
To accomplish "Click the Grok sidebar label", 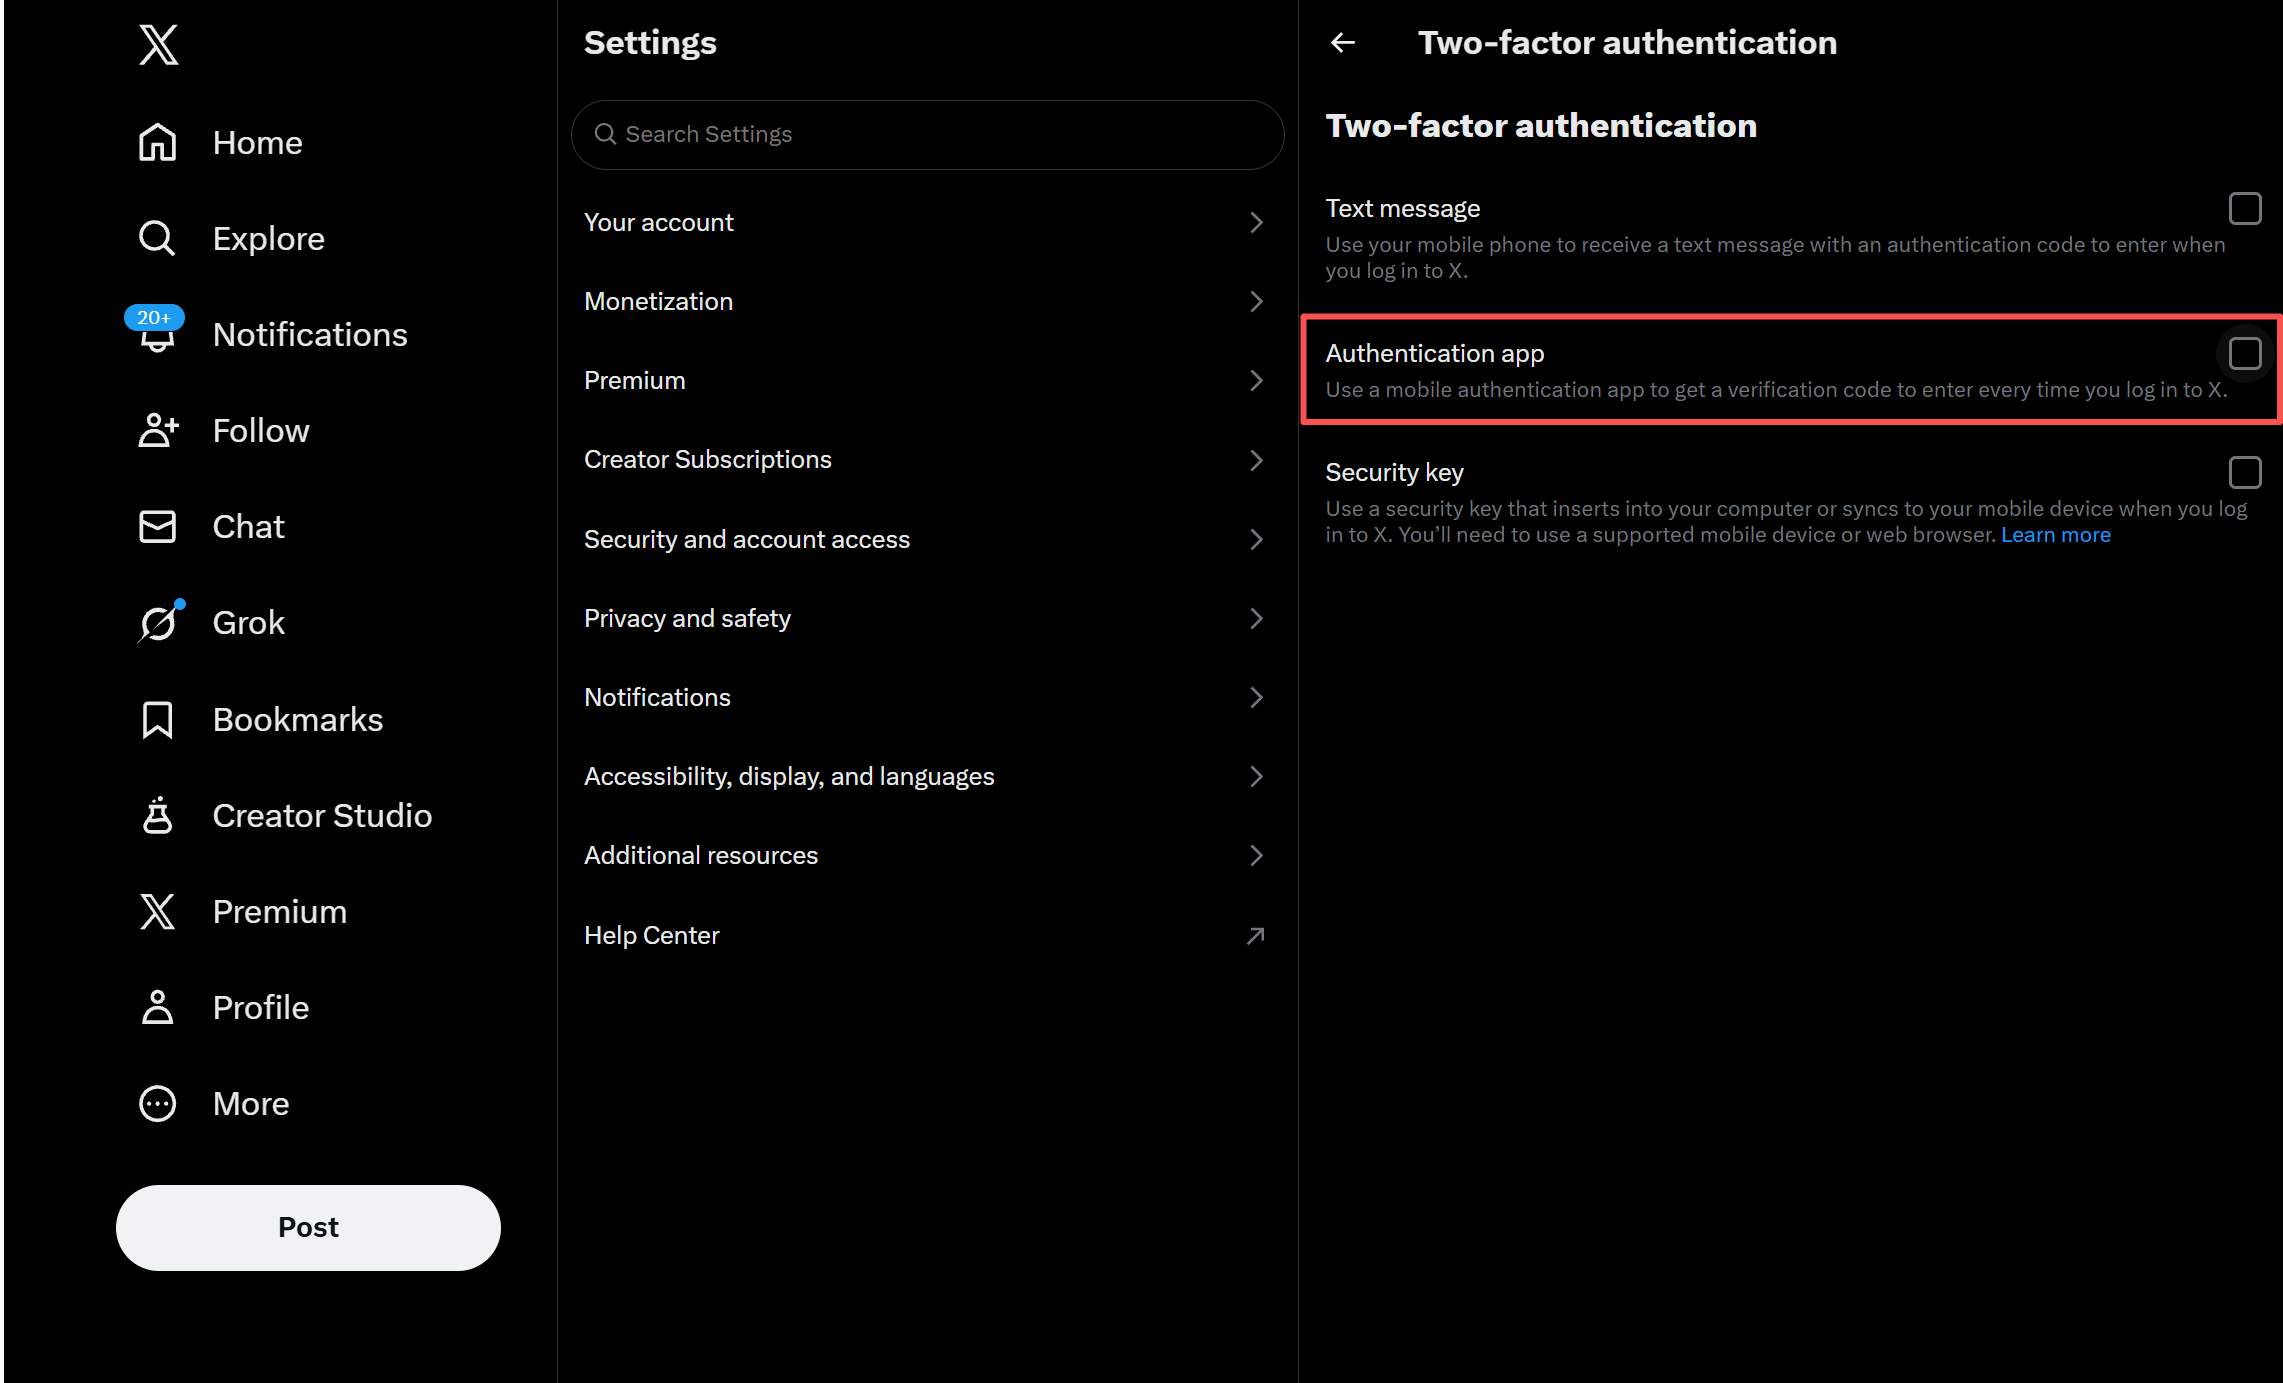I will [249, 623].
